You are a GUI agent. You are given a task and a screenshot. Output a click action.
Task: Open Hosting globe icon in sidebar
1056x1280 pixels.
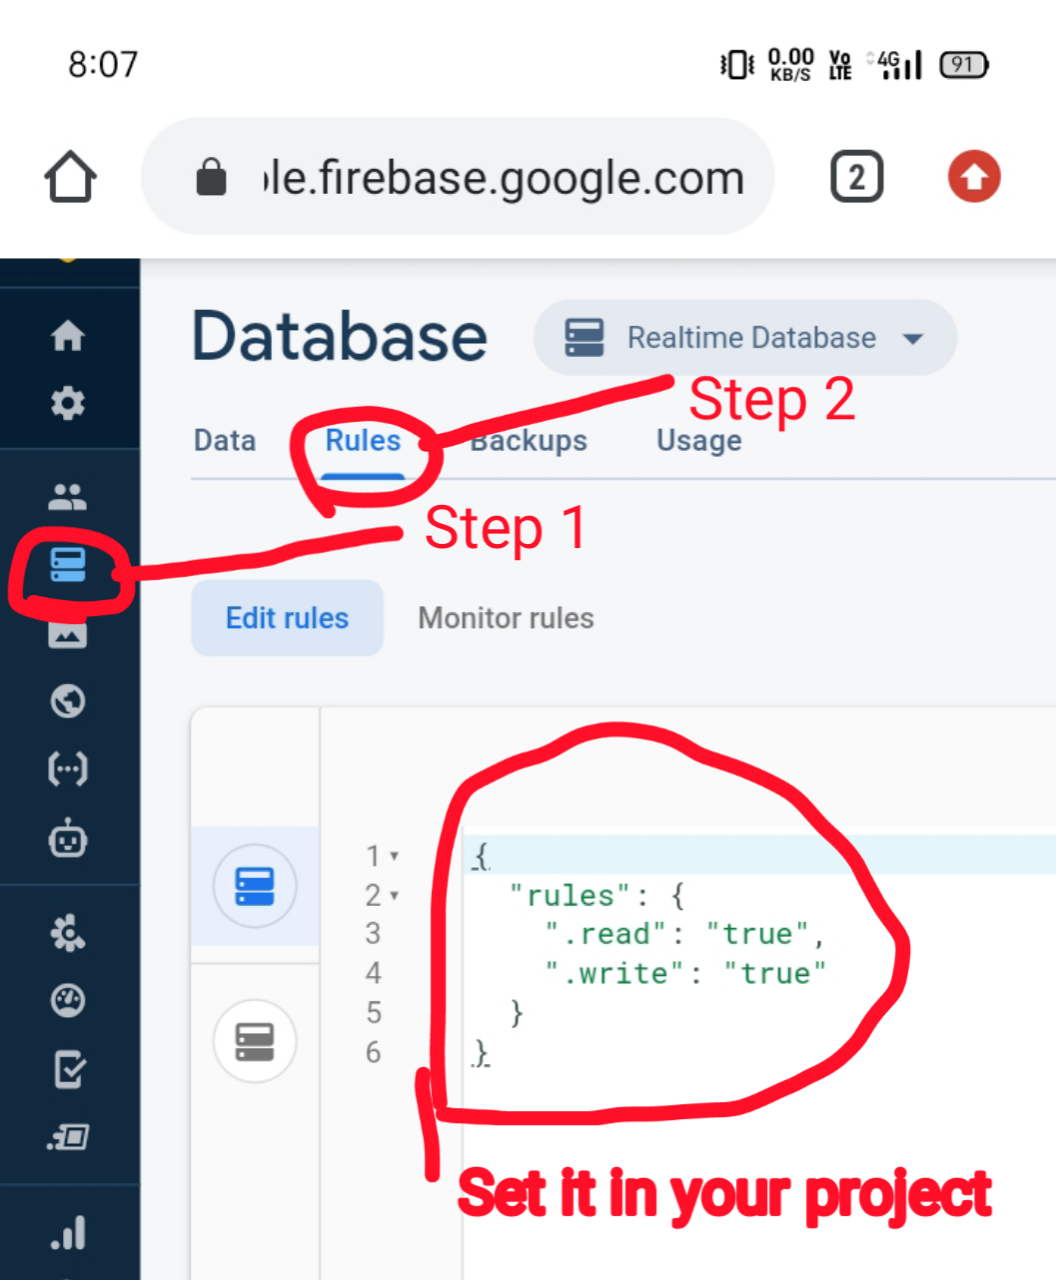[68, 701]
